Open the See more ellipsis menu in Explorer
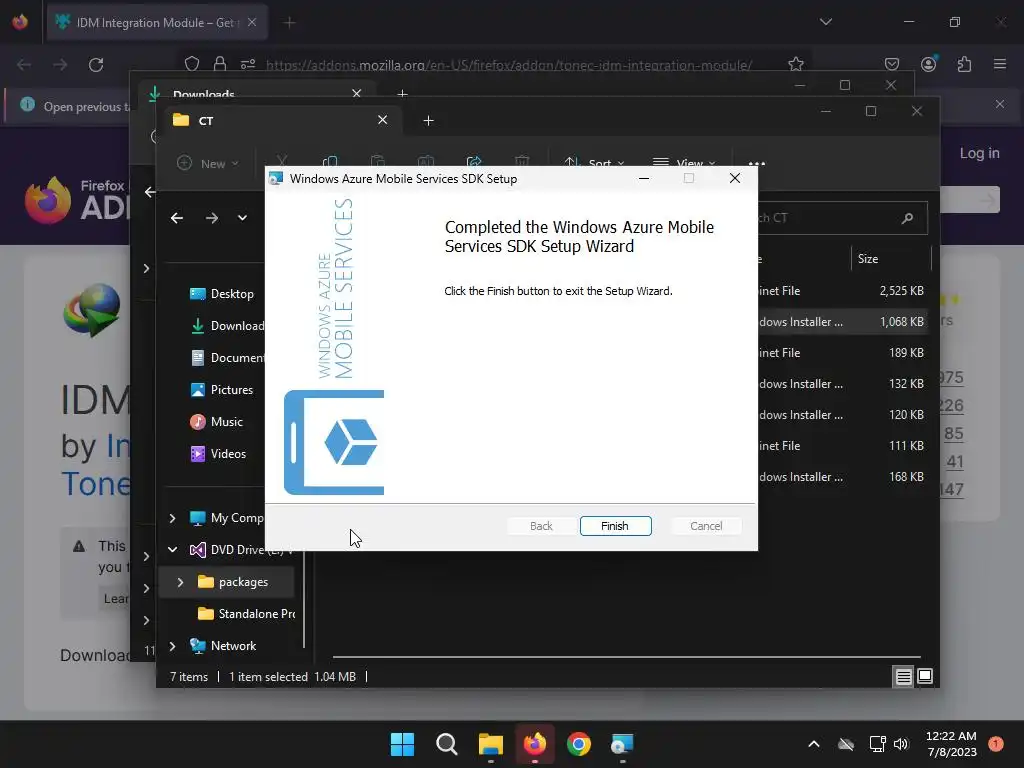1024x768 pixels. click(x=757, y=163)
